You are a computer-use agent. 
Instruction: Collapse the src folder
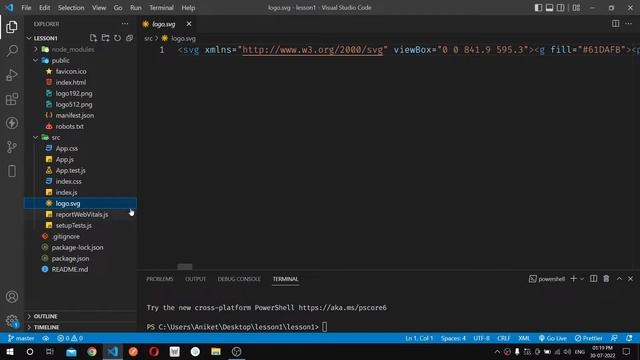[36, 137]
